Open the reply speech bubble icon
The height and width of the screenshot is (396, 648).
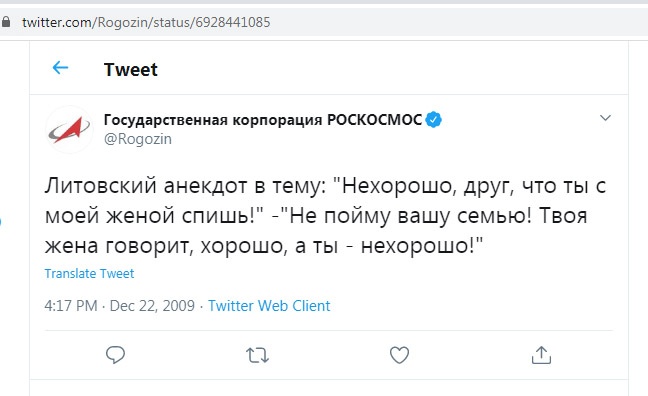(115, 355)
